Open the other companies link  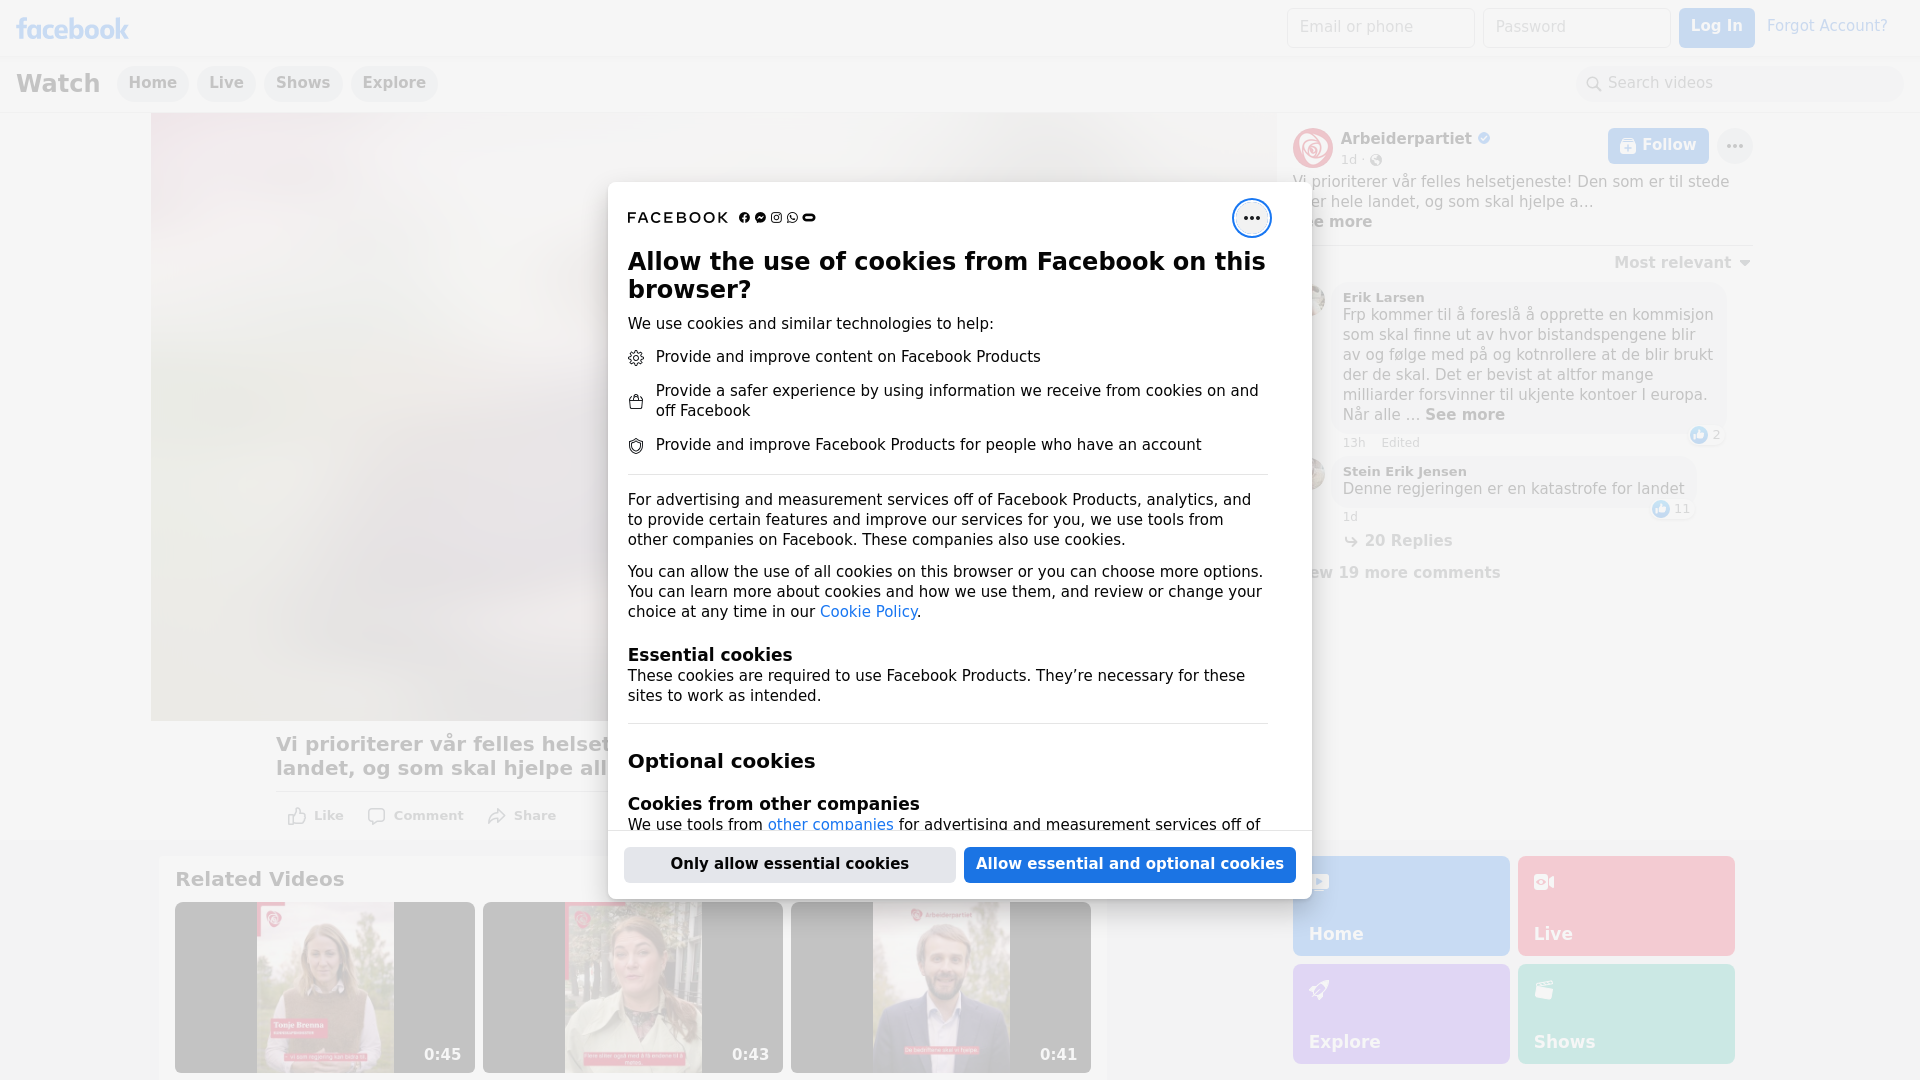830,825
